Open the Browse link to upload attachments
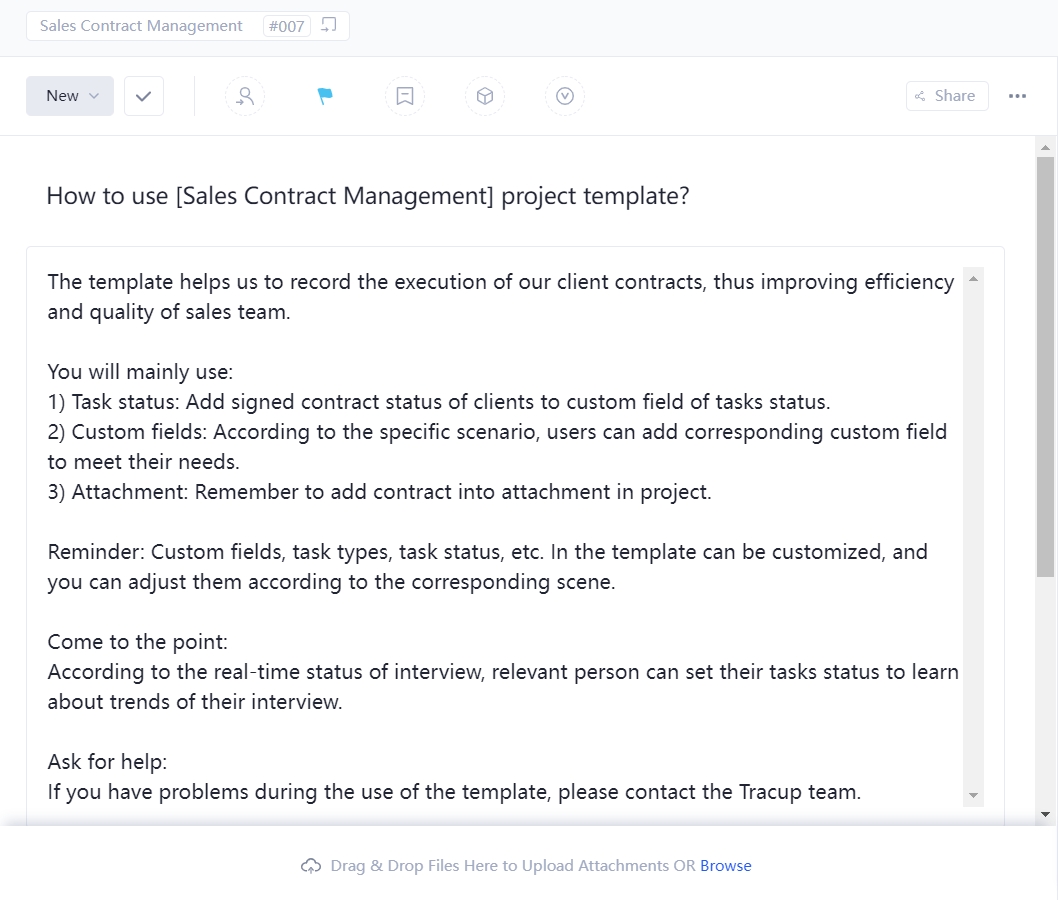This screenshot has height=900, width=1058. pos(726,866)
